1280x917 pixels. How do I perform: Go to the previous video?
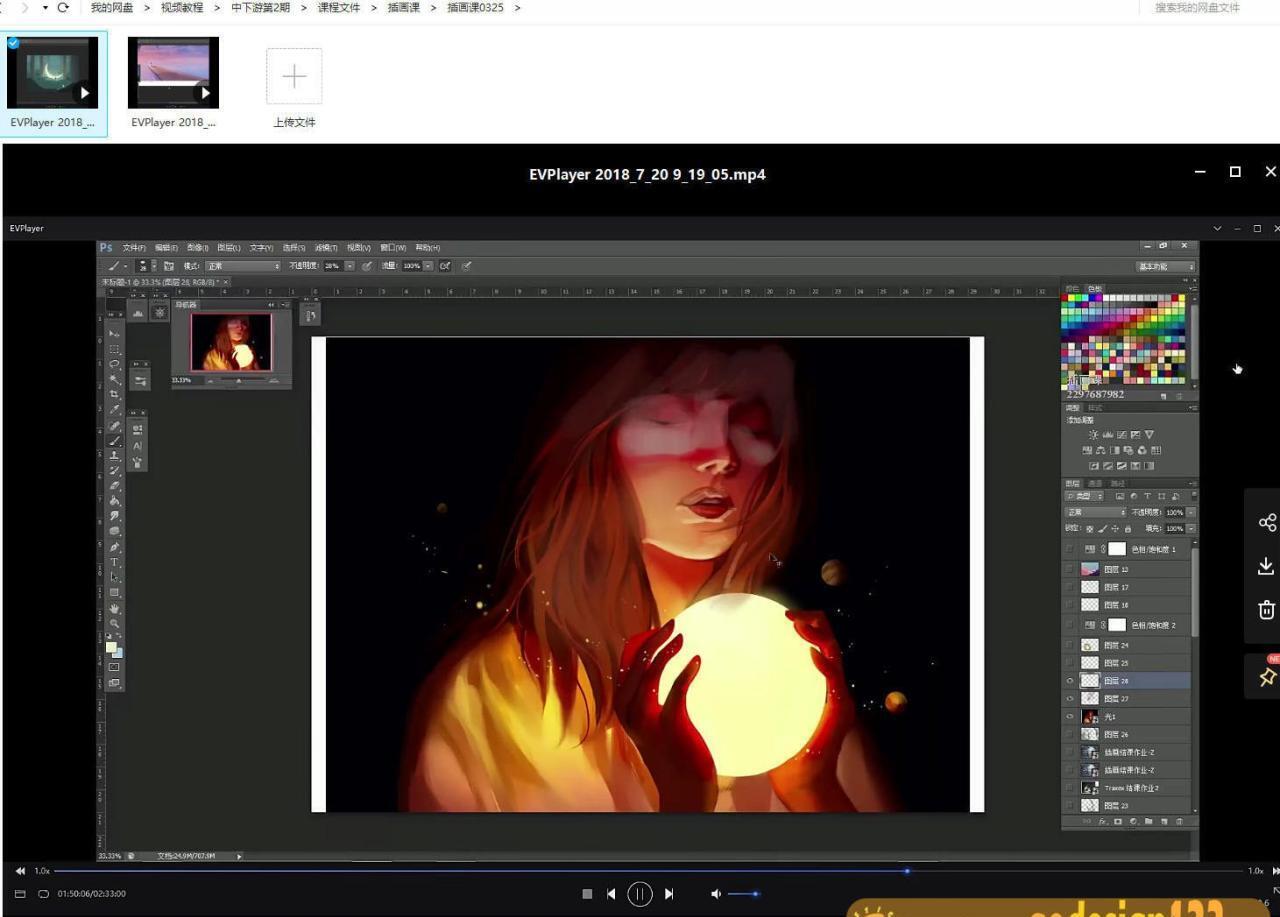tap(611, 894)
